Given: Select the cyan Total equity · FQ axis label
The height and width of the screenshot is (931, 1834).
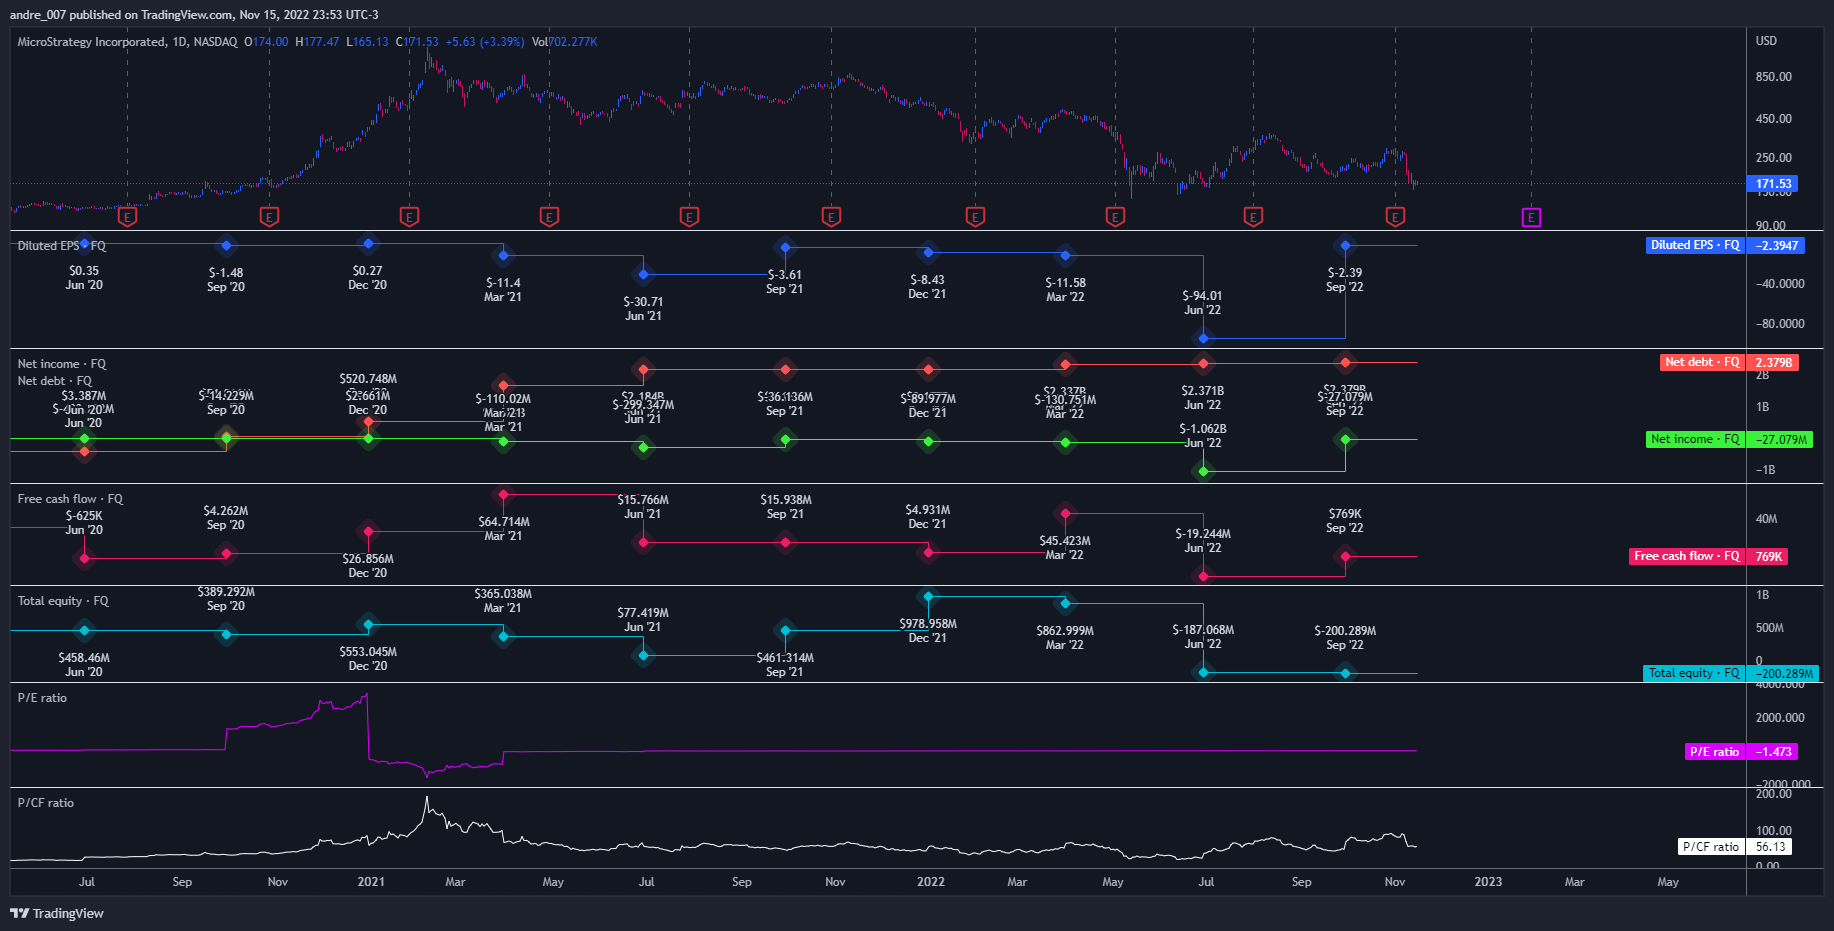Looking at the screenshot, I should (x=1694, y=673).
